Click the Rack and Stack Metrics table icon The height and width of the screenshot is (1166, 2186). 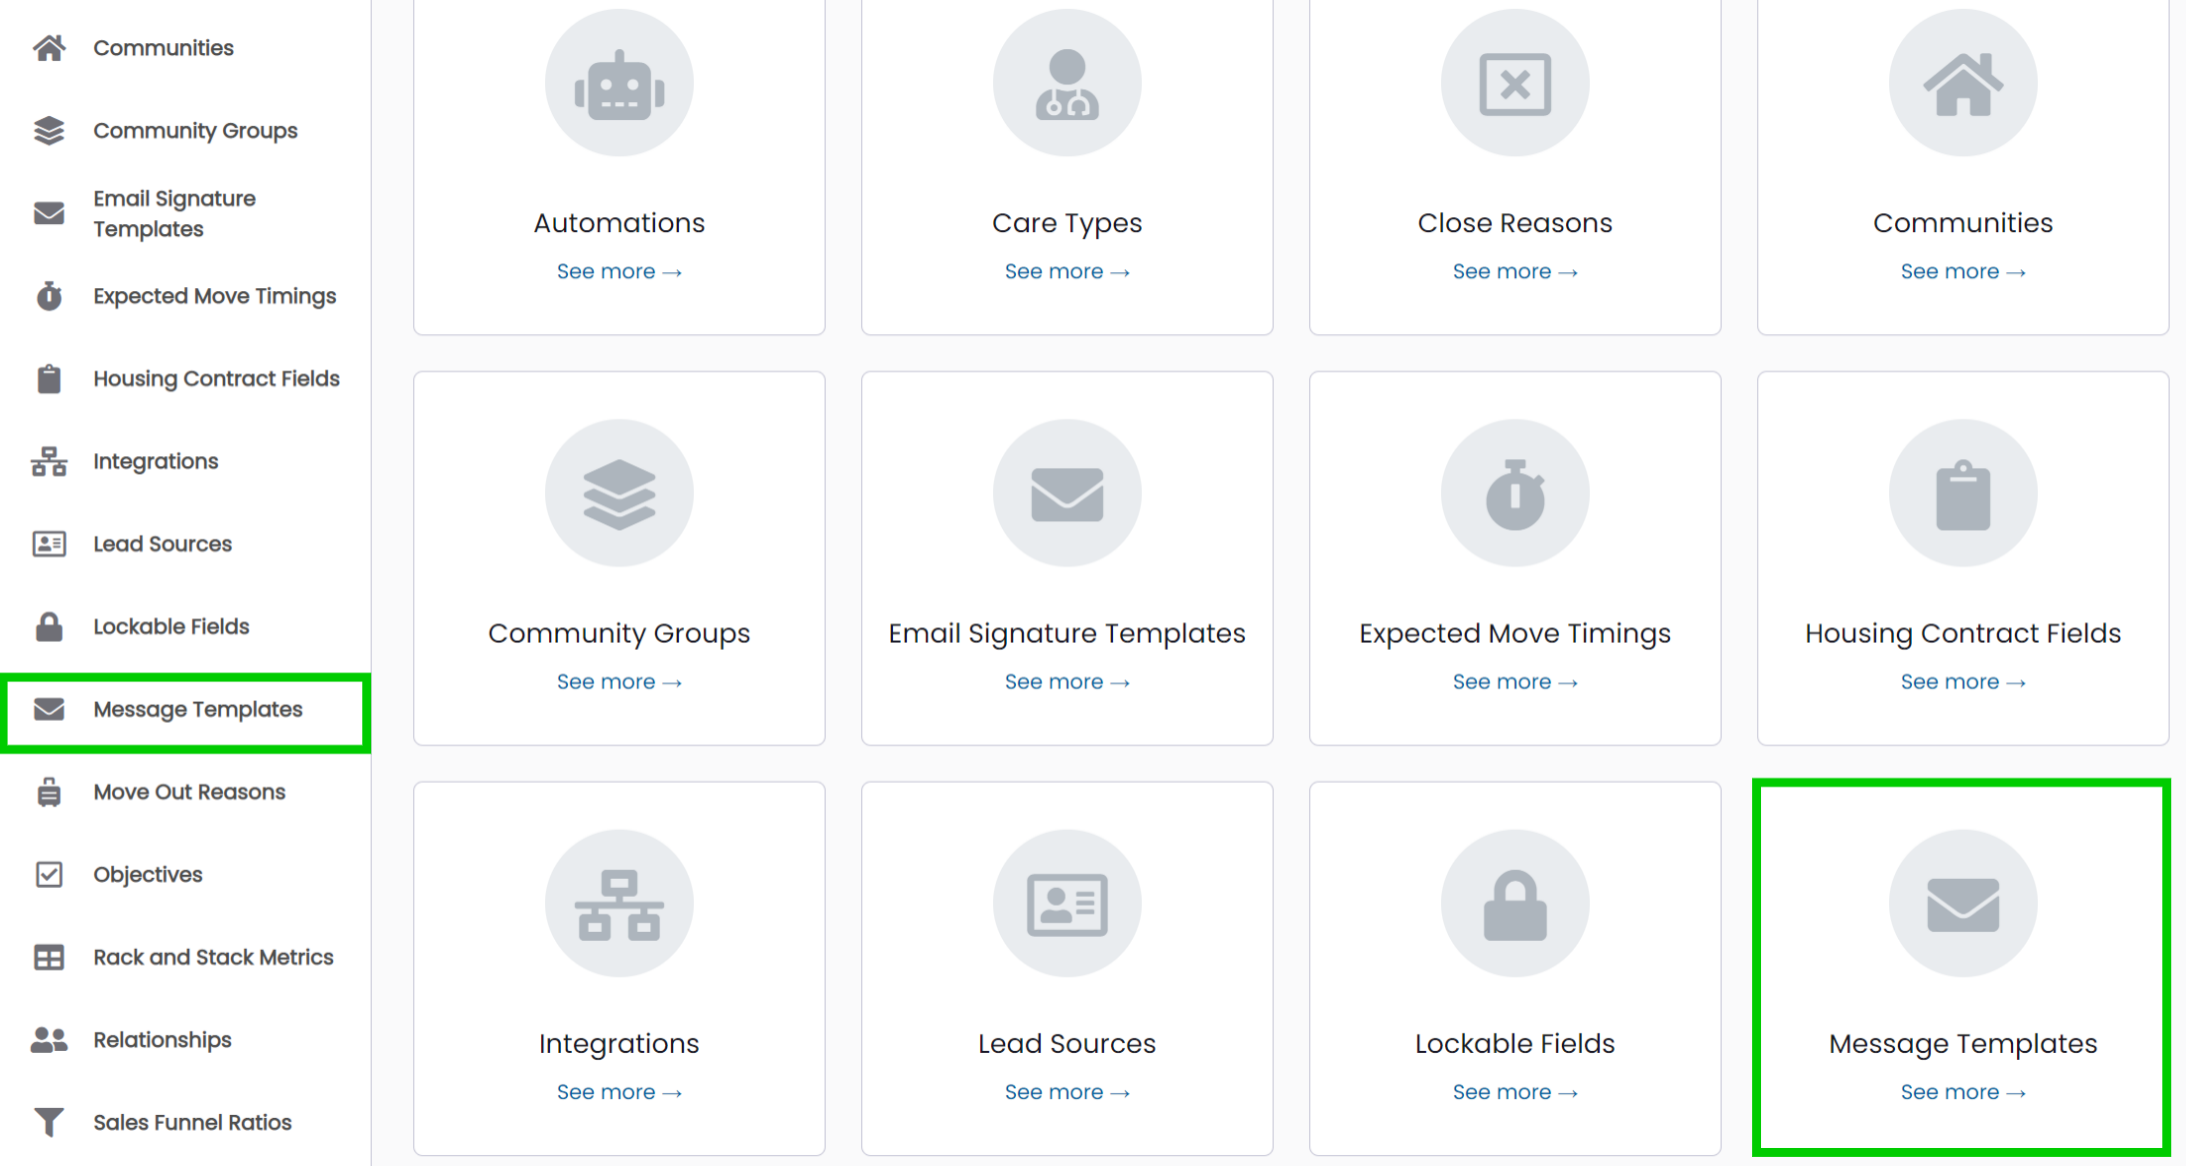49,957
